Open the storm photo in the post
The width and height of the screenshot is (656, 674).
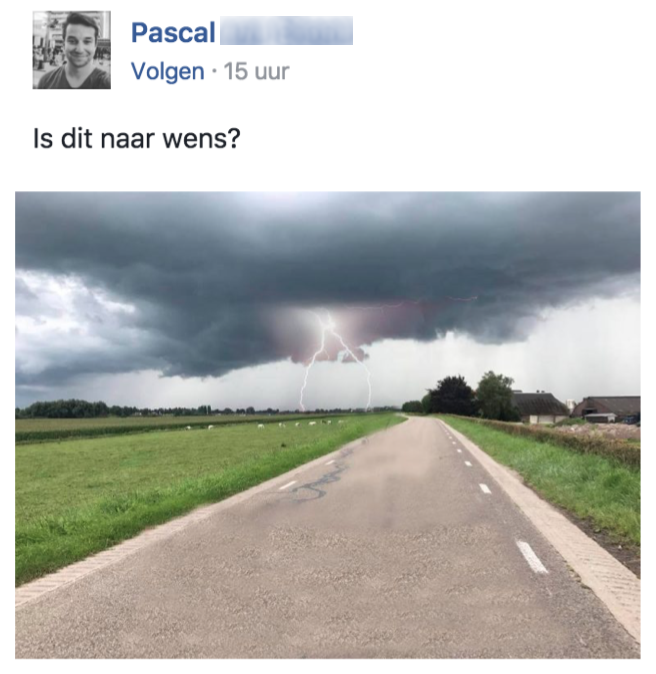tap(328, 425)
